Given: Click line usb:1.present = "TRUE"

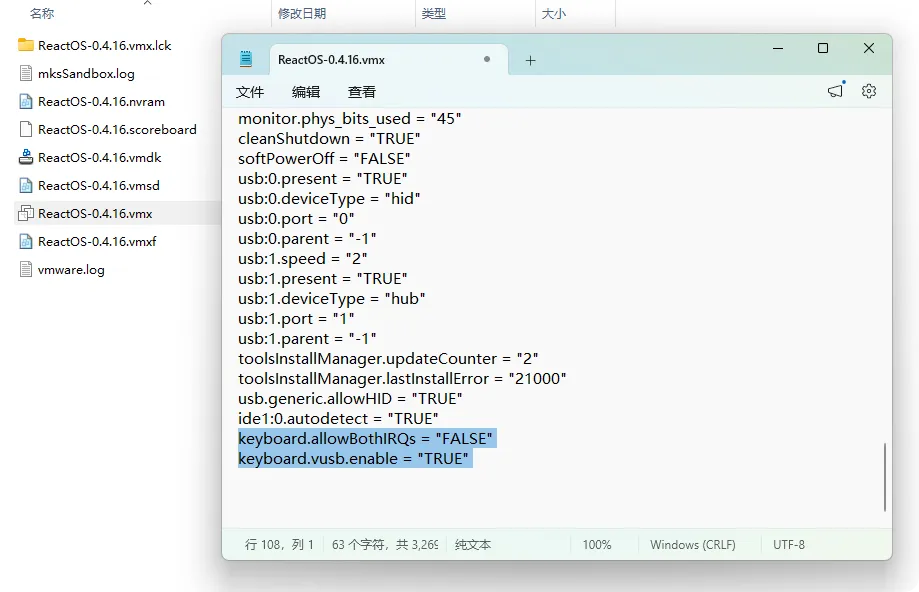Looking at the screenshot, I should tap(323, 278).
